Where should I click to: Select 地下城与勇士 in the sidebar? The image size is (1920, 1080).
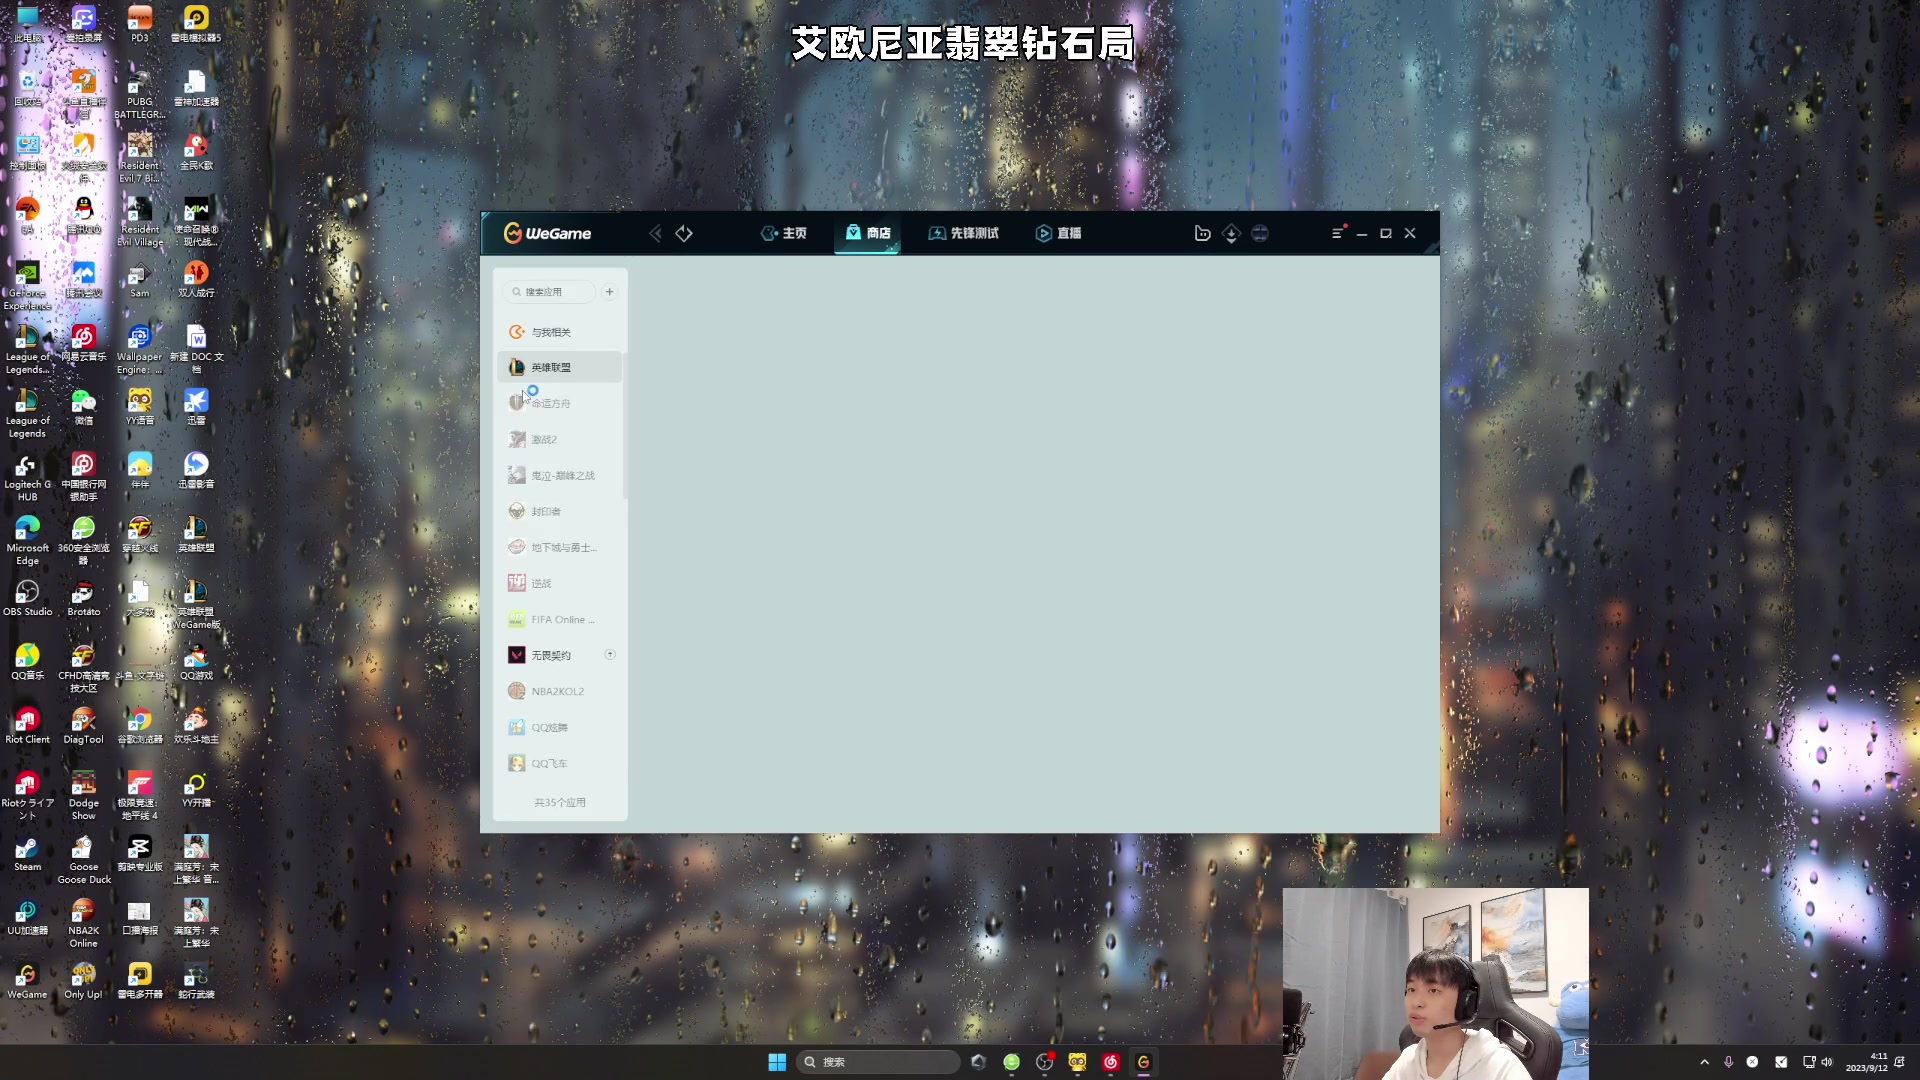point(560,547)
